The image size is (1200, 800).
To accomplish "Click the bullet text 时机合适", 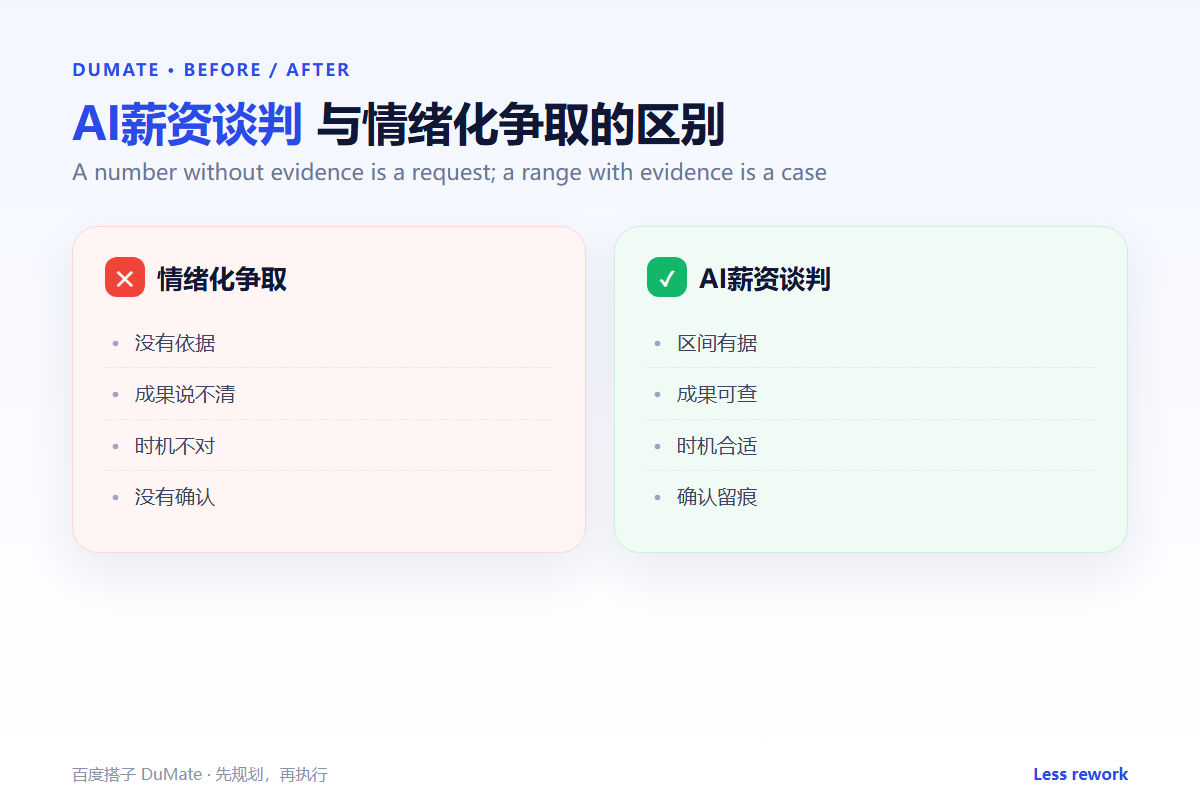I will (x=717, y=445).
